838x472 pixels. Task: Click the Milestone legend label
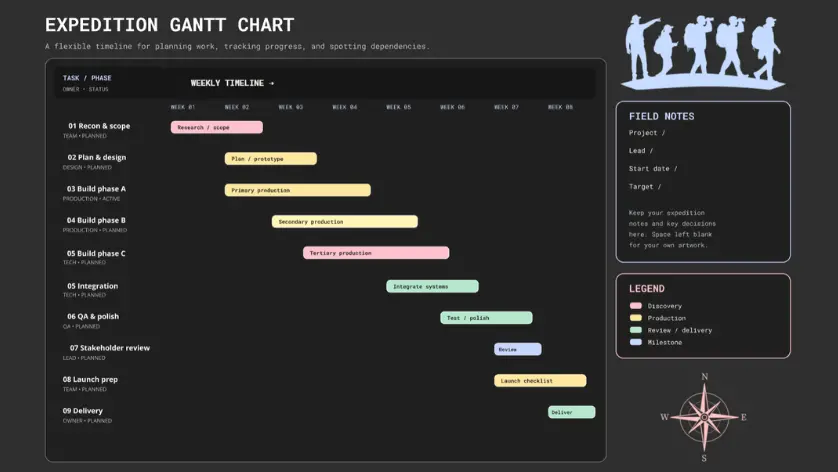tap(665, 342)
